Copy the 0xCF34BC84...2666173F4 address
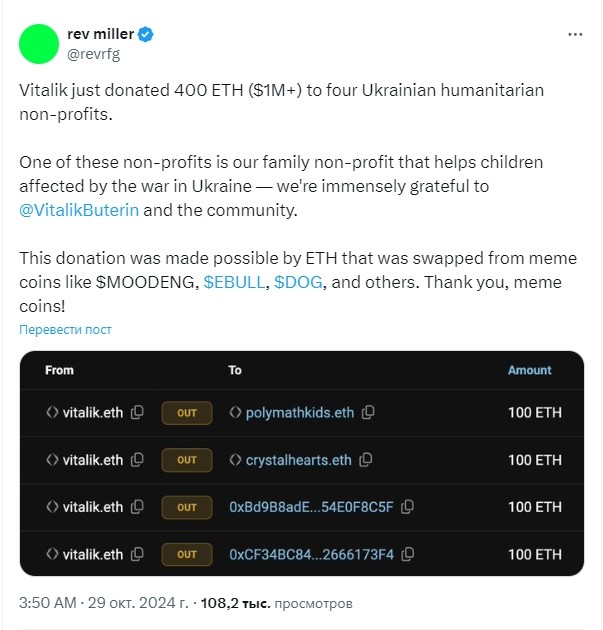 [x=408, y=554]
